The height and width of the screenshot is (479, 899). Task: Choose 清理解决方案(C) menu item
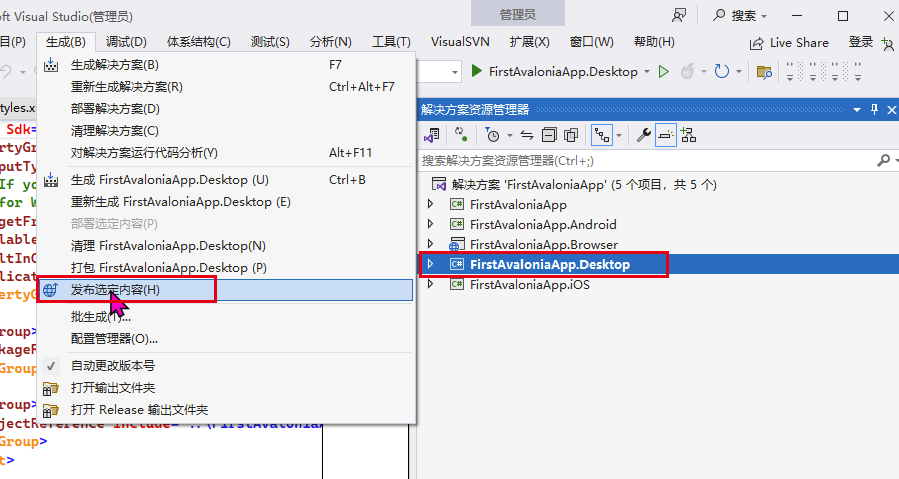coord(226,131)
